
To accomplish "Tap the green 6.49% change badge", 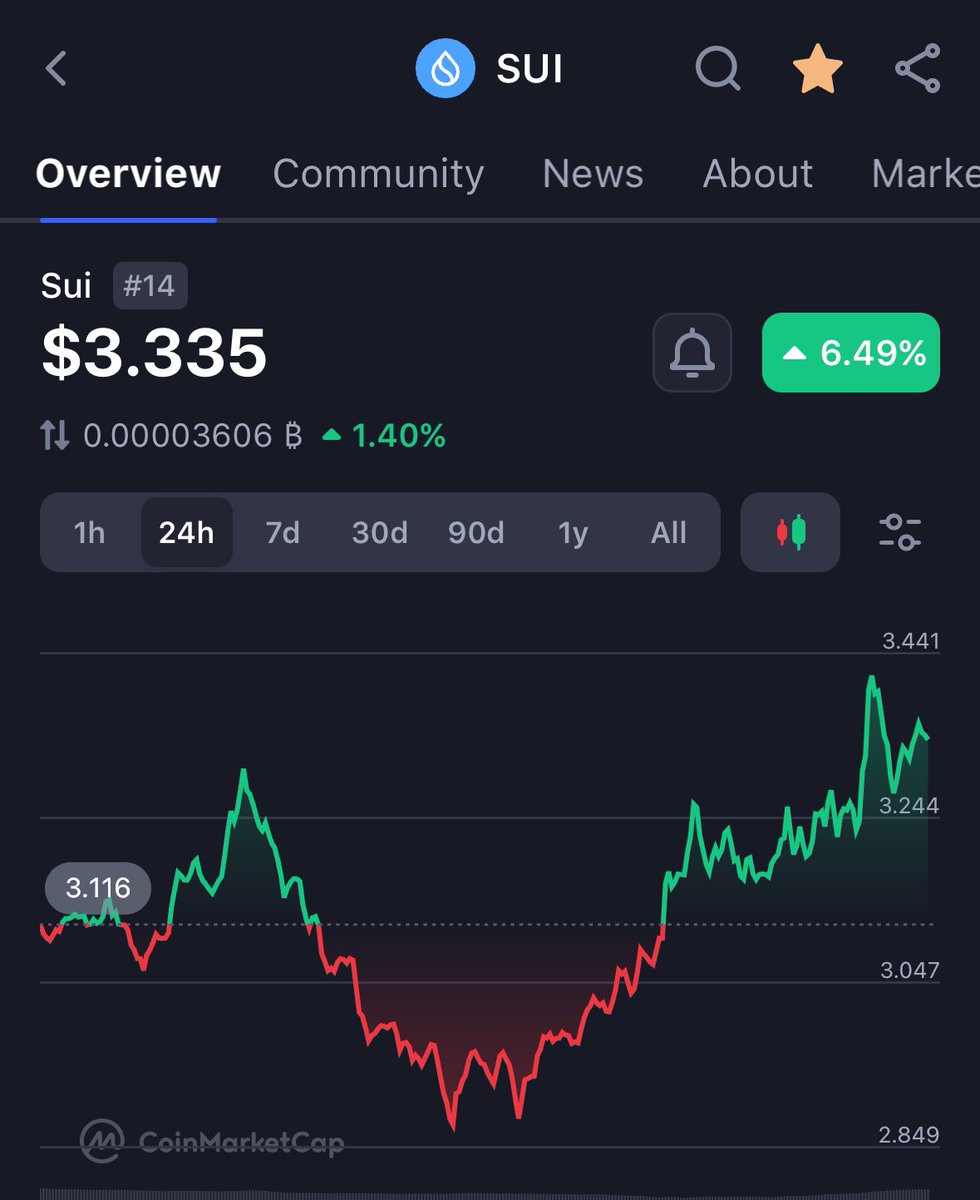I will pyautogui.click(x=851, y=352).
